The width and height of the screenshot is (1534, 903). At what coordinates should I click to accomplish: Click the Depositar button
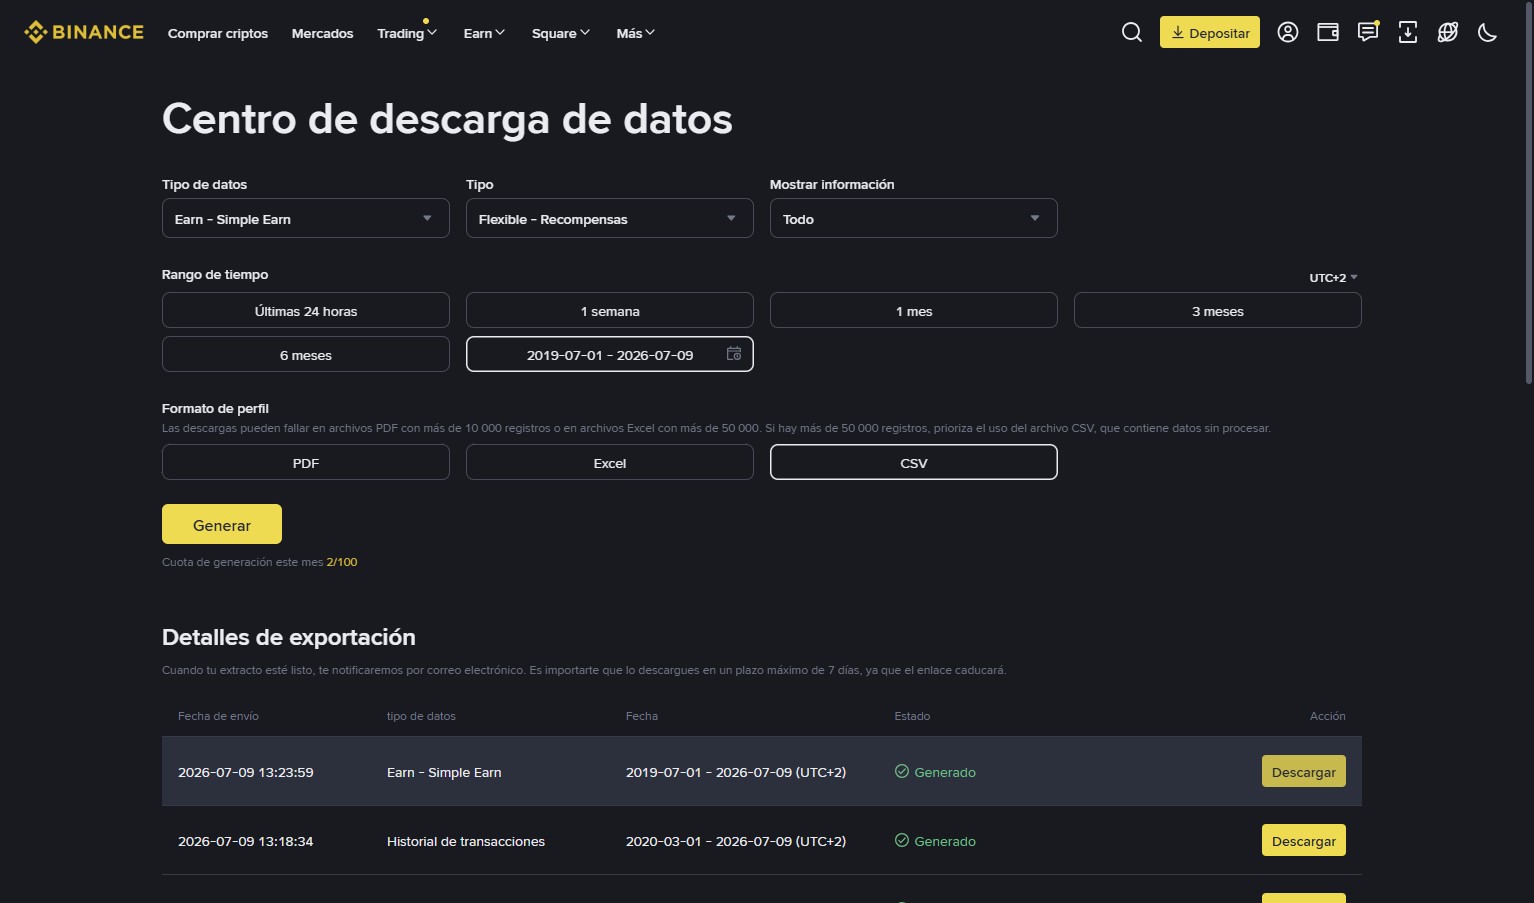click(1210, 33)
